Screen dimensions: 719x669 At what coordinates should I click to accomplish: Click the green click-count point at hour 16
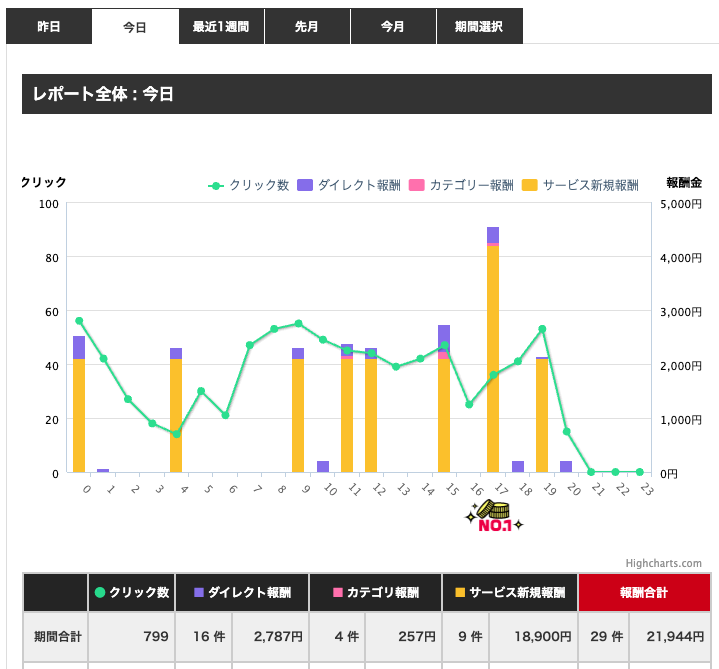tap(469, 404)
